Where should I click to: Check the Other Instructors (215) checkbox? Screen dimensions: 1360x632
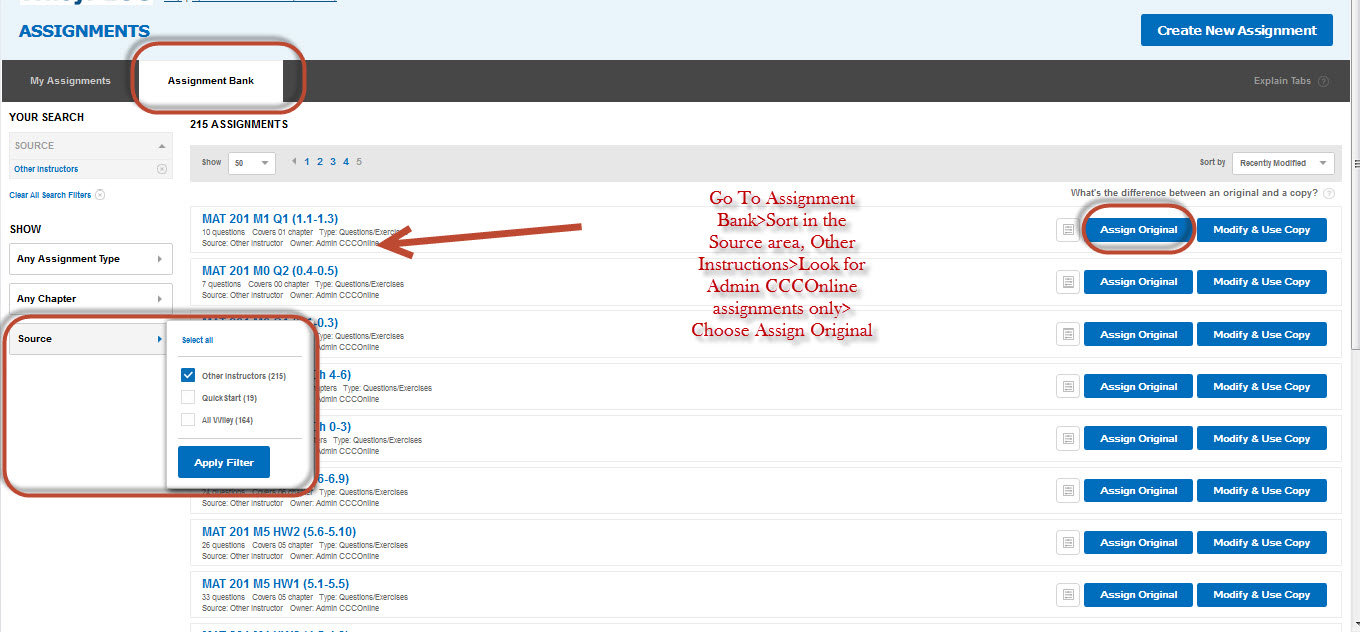[x=188, y=376]
